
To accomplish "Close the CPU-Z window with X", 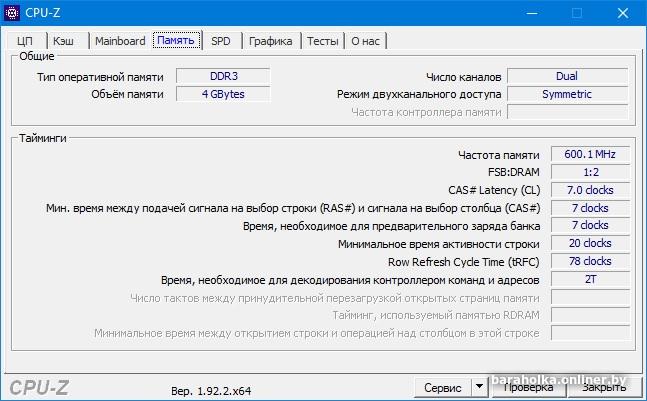I will pos(623,13).
